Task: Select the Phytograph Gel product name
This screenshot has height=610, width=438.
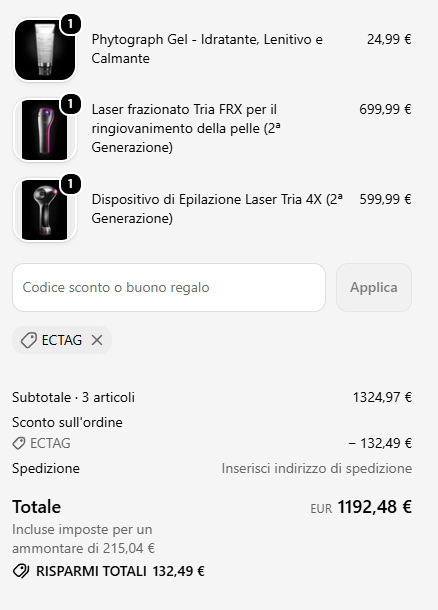Action: [x=207, y=49]
